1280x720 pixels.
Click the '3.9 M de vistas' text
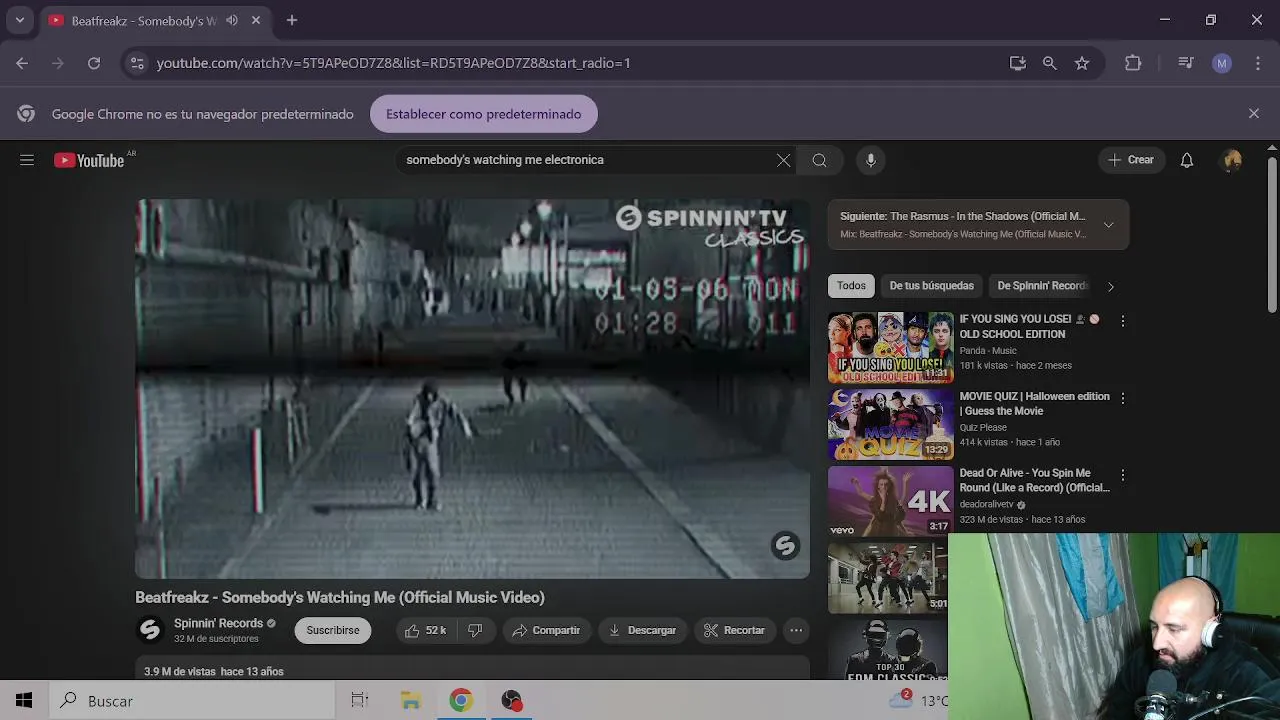(x=180, y=672)
